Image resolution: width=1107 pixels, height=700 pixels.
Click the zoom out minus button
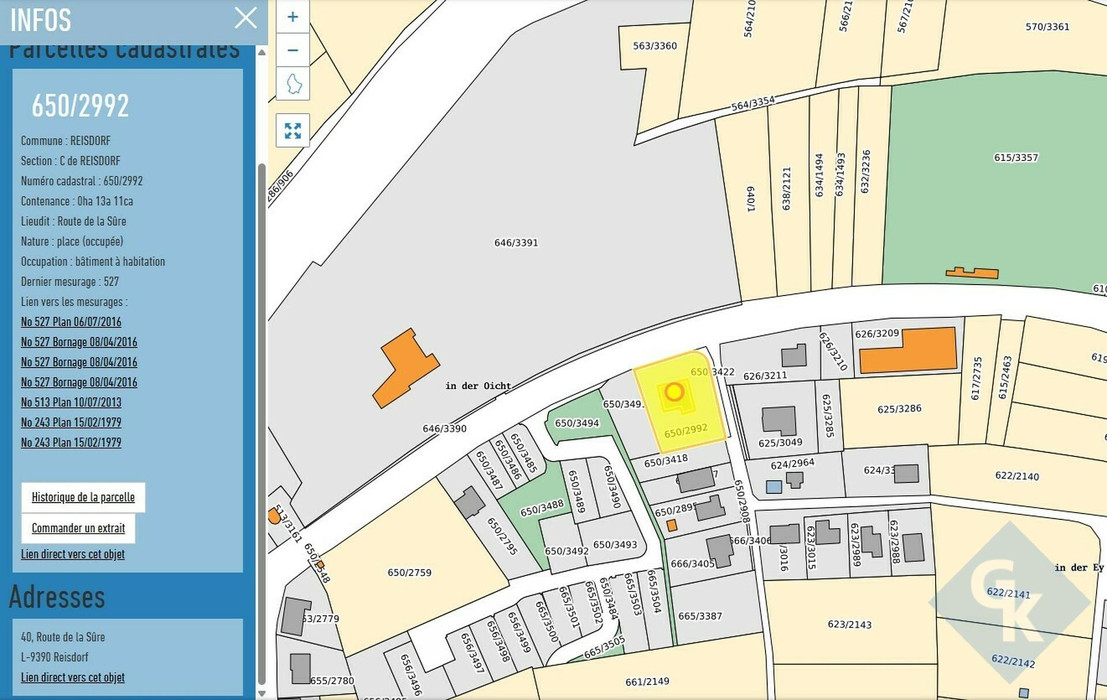(x=292, y=50)
